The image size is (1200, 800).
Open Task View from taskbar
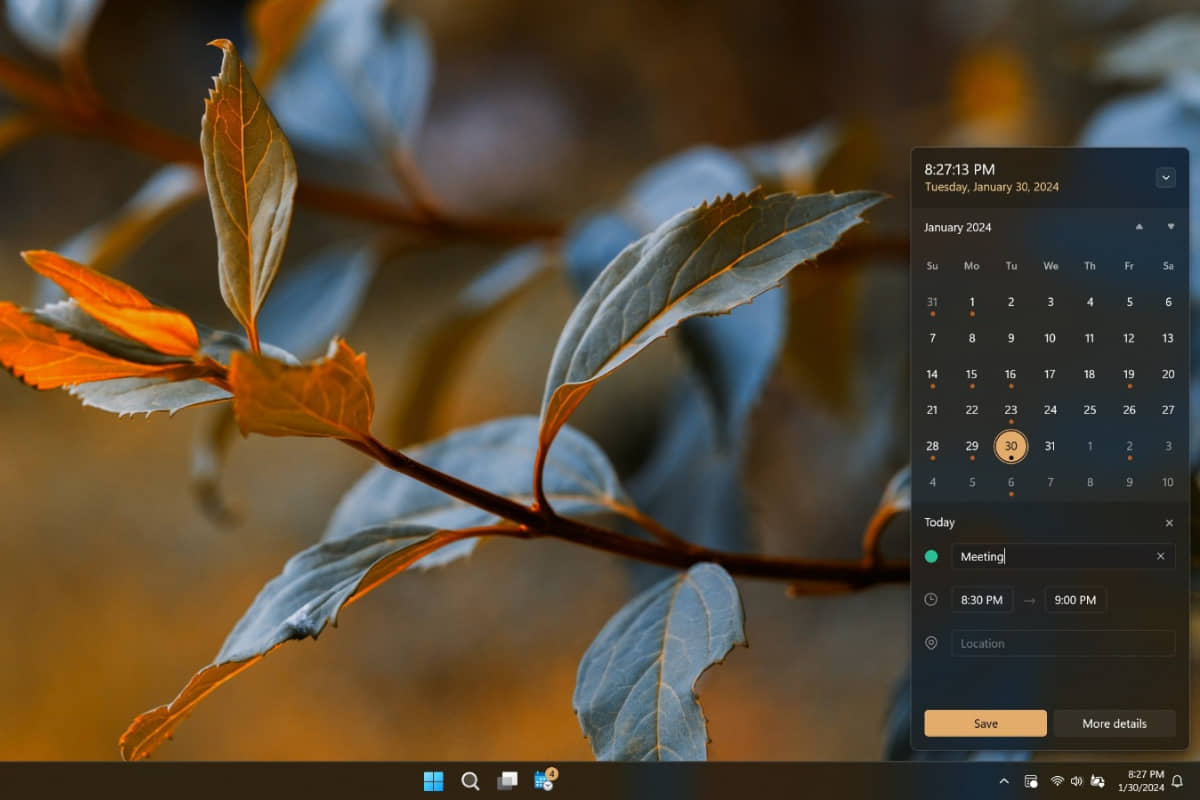pyautogui.click(x=508, y=781)
